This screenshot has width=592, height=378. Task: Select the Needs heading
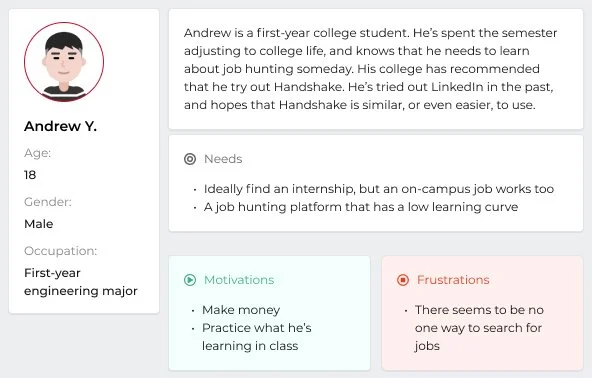point(223,159)
